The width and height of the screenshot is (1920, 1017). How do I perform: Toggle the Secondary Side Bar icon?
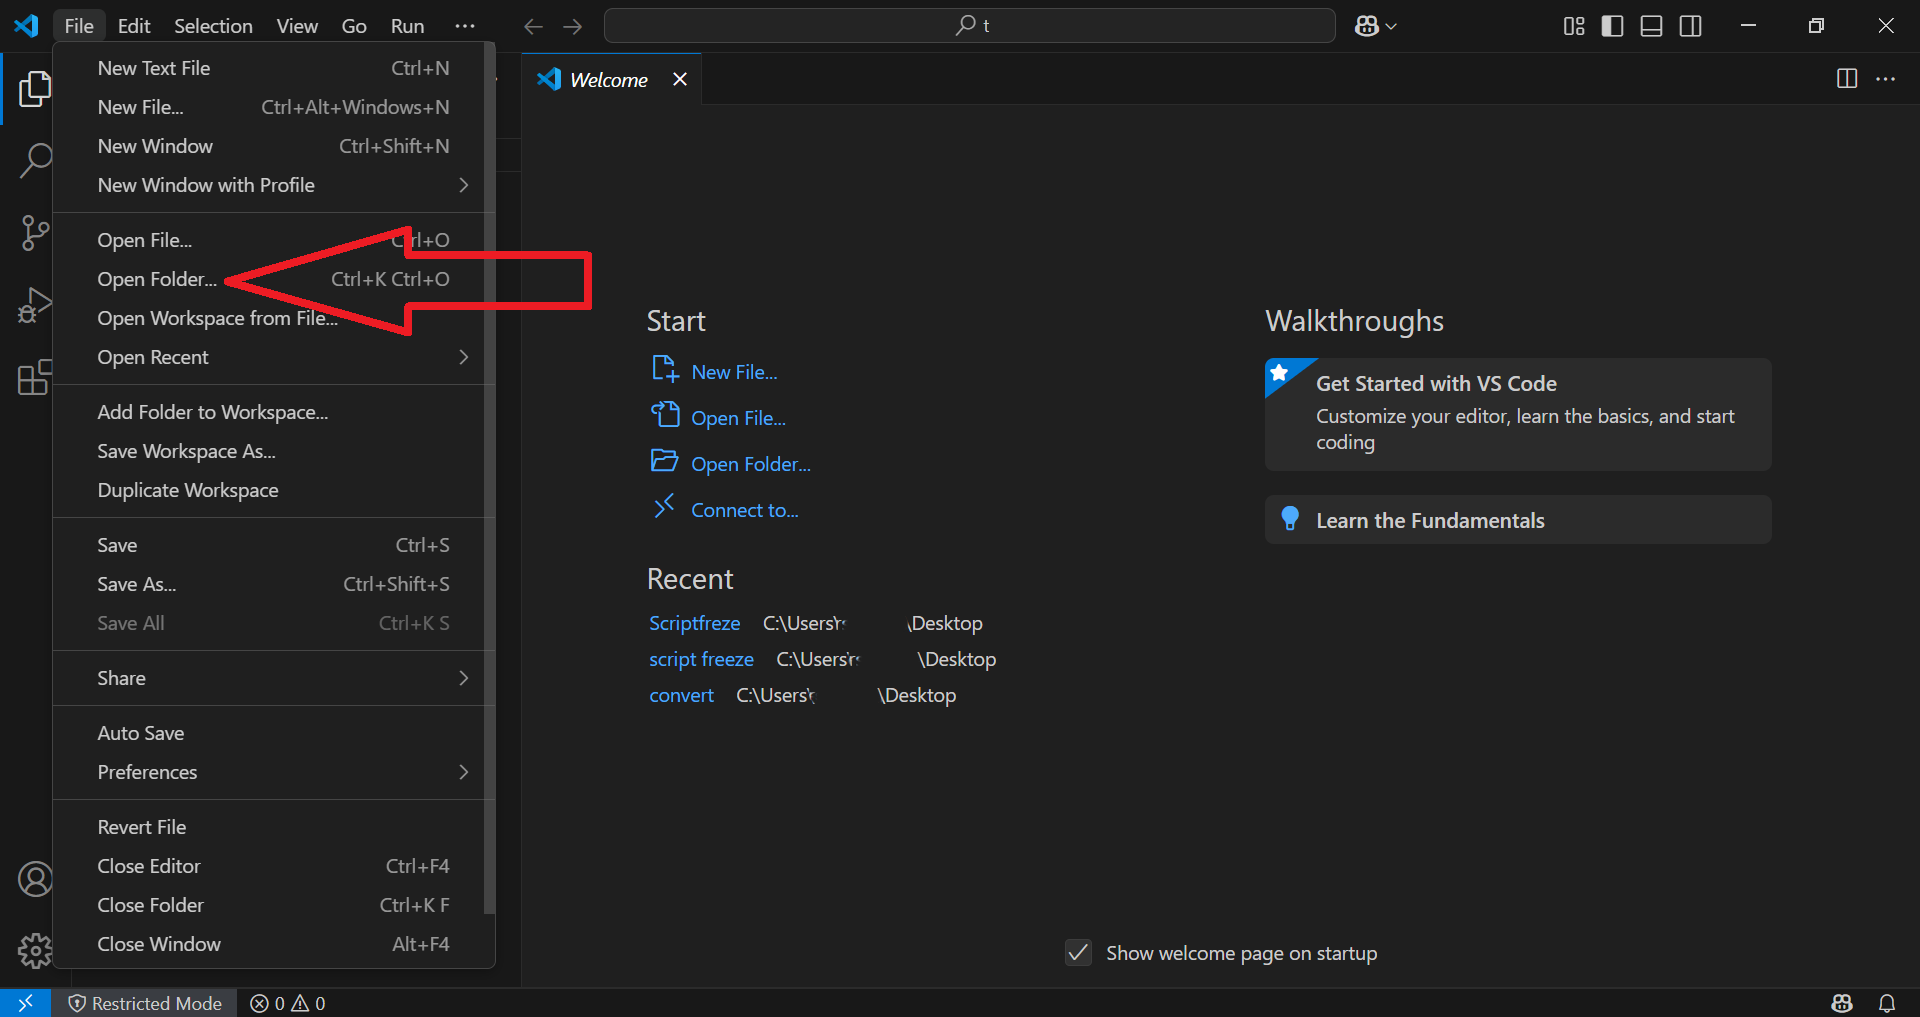coord(1690,26)
